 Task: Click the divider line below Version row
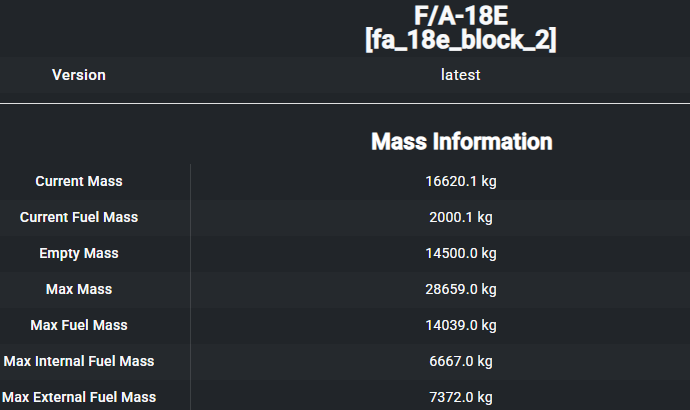(345, 103)
